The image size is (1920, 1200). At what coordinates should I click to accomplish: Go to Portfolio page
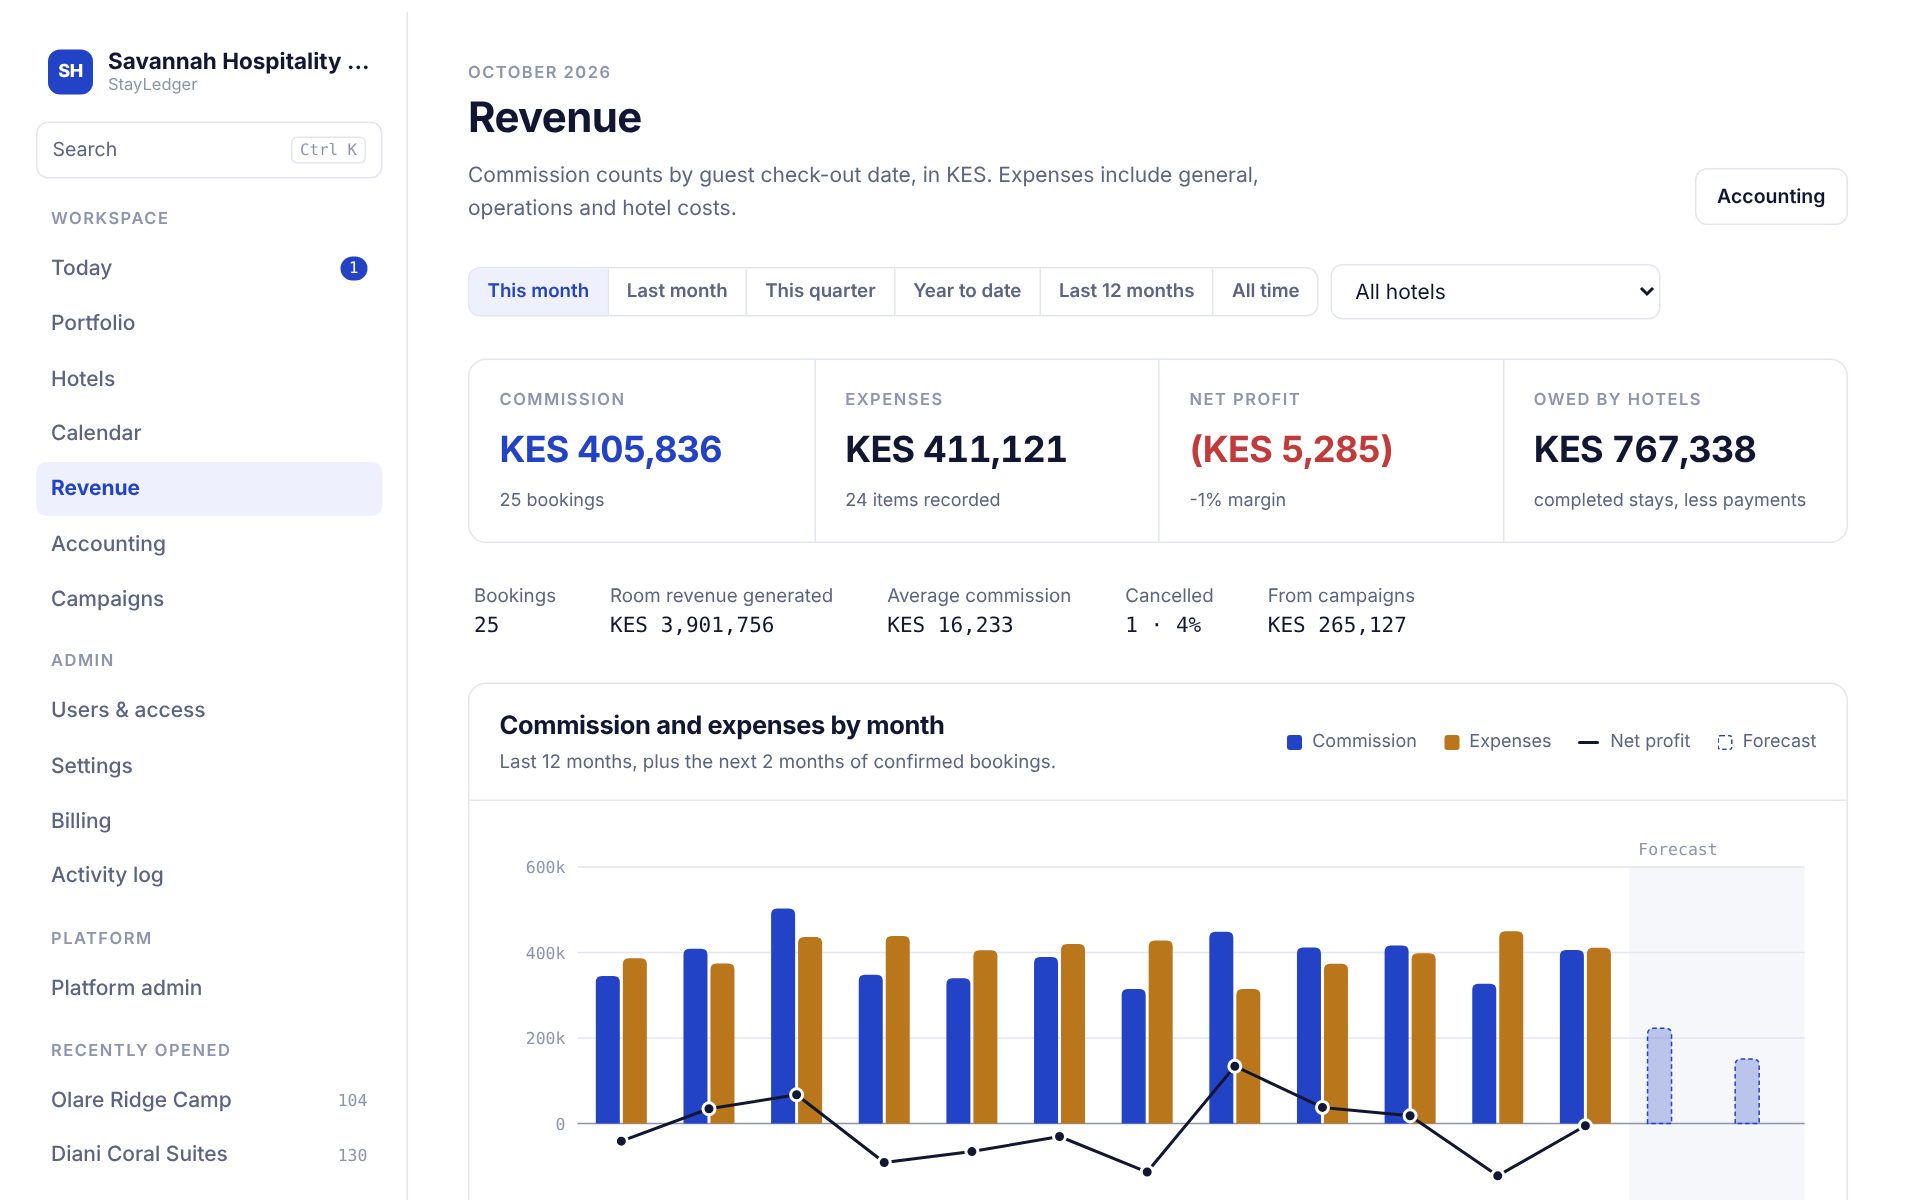(209, 323)
